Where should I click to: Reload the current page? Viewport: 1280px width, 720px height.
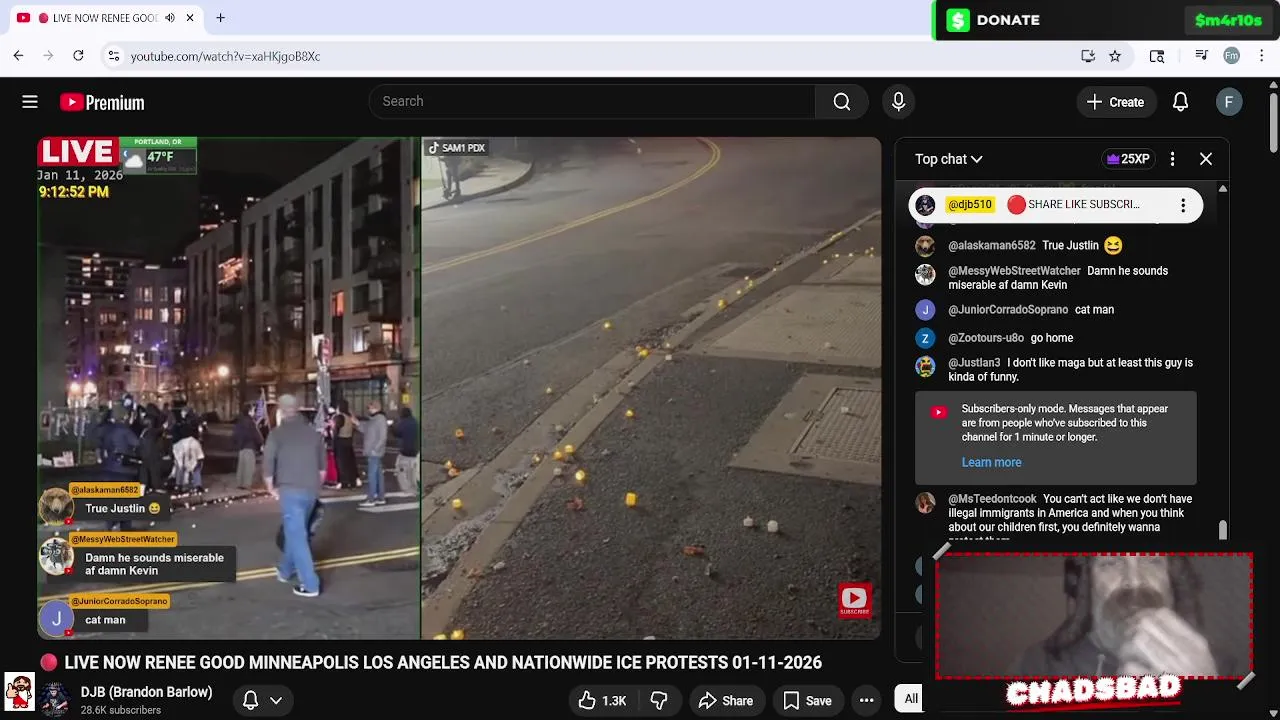click(78, 56)
